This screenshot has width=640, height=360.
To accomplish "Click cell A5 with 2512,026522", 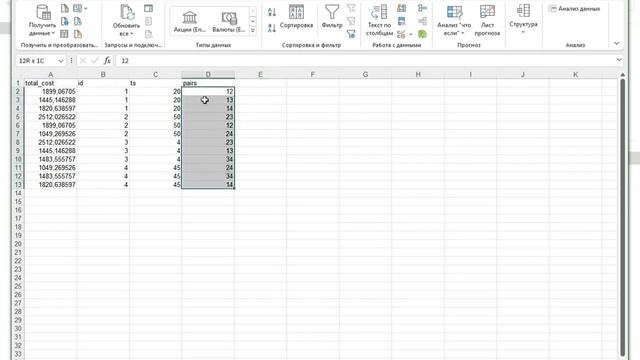I will click(x=50, y=117).
